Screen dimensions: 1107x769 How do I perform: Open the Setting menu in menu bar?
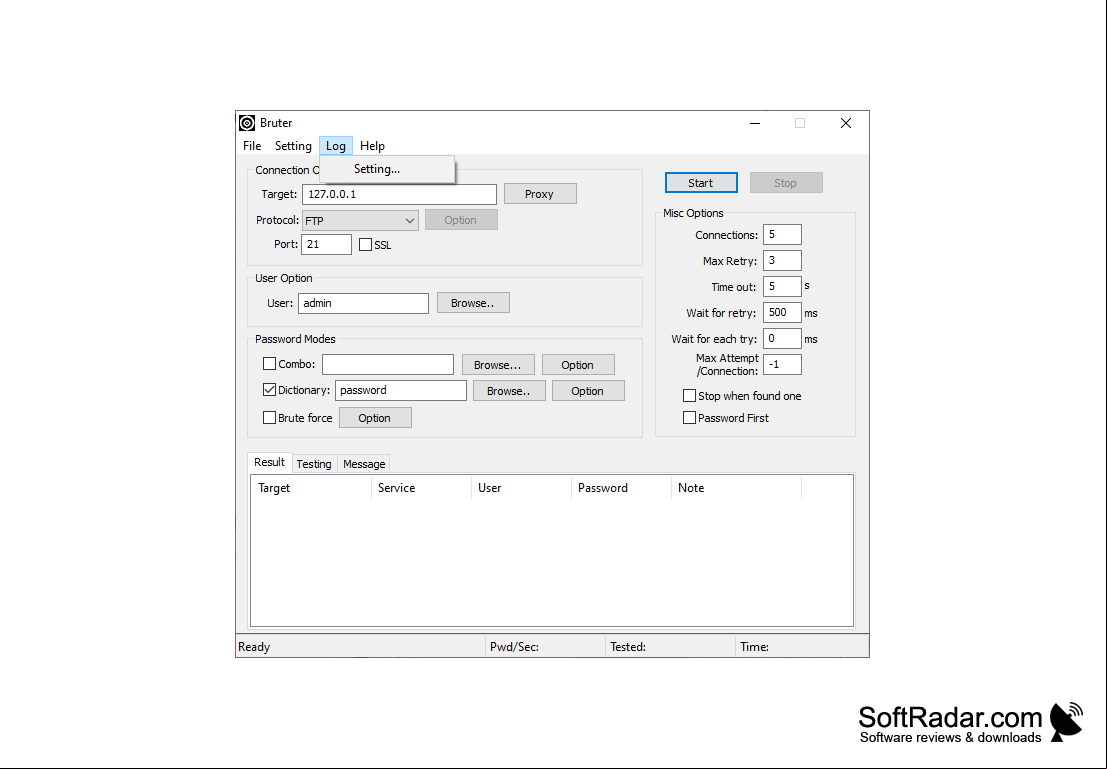[x=293, y=146]
